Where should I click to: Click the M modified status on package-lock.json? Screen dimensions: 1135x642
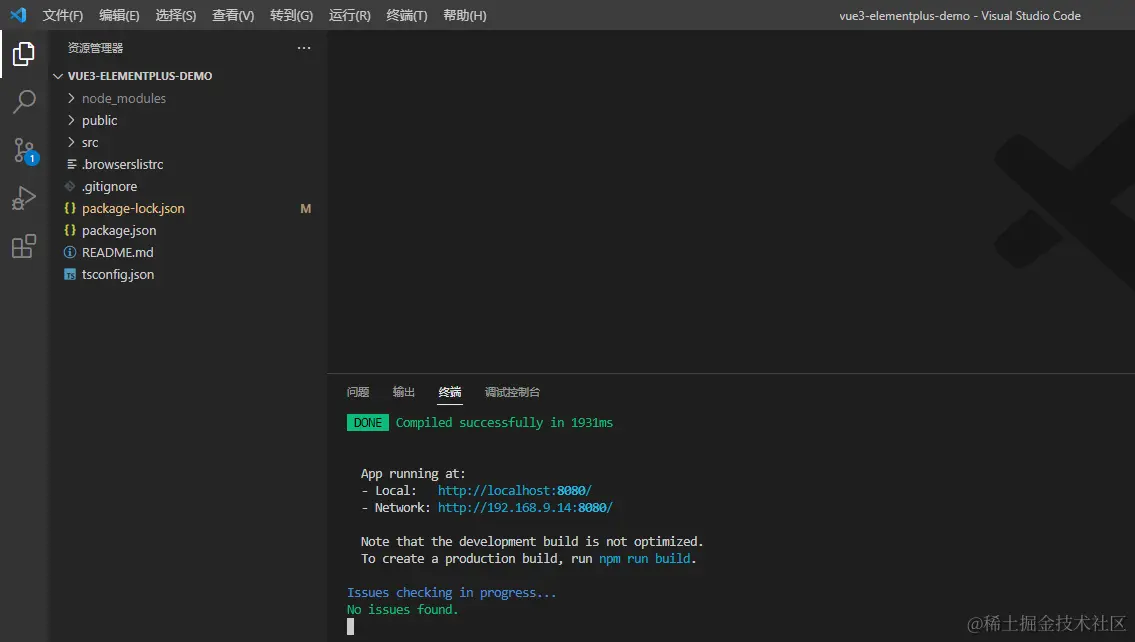coord(305,208)
